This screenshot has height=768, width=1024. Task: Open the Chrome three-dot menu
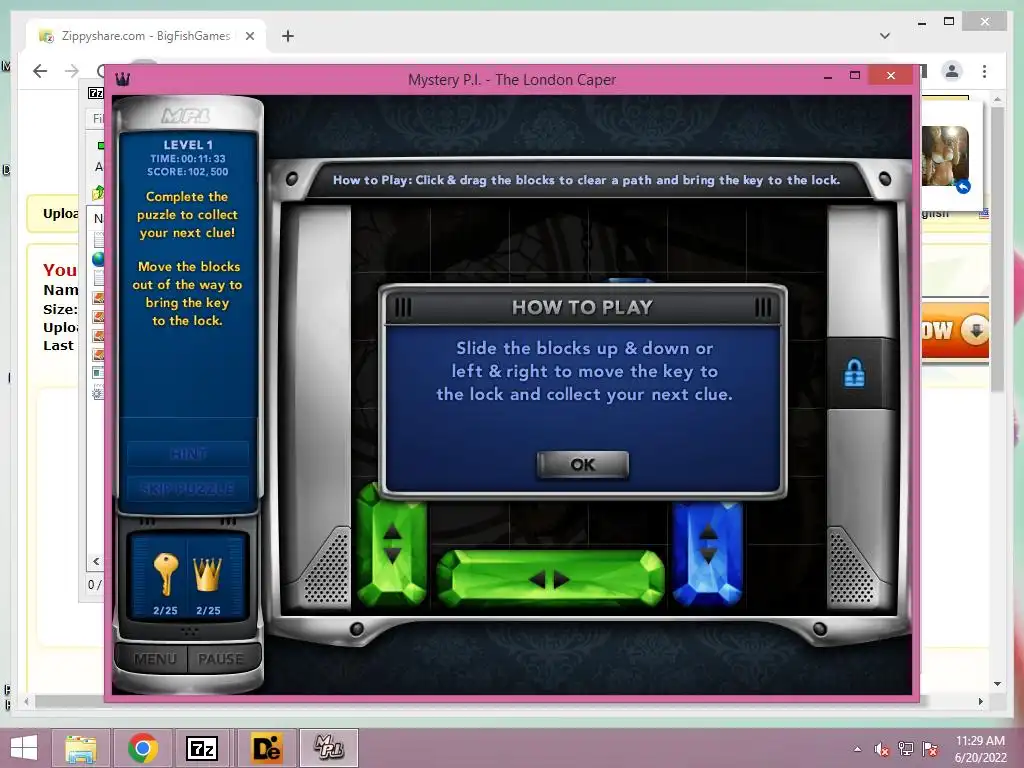(x=984, y=71)
